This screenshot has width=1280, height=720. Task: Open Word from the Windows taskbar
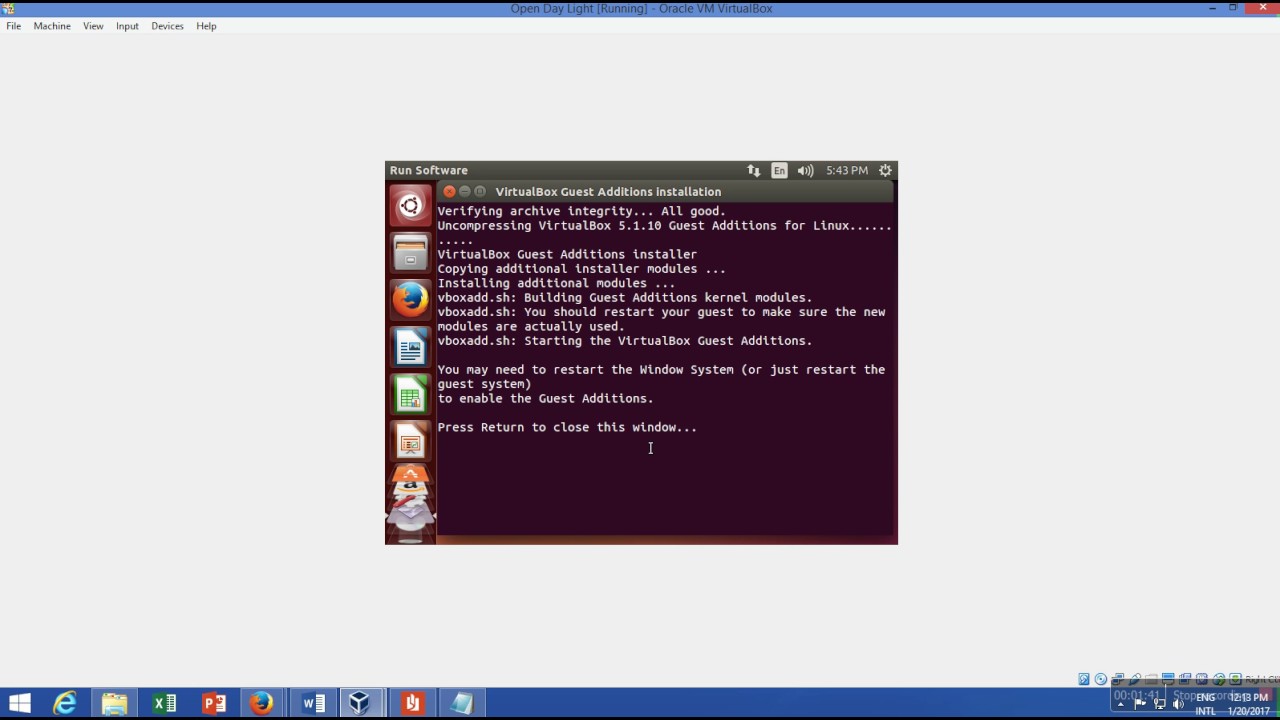pyautogui.click(x=313, y=704)
